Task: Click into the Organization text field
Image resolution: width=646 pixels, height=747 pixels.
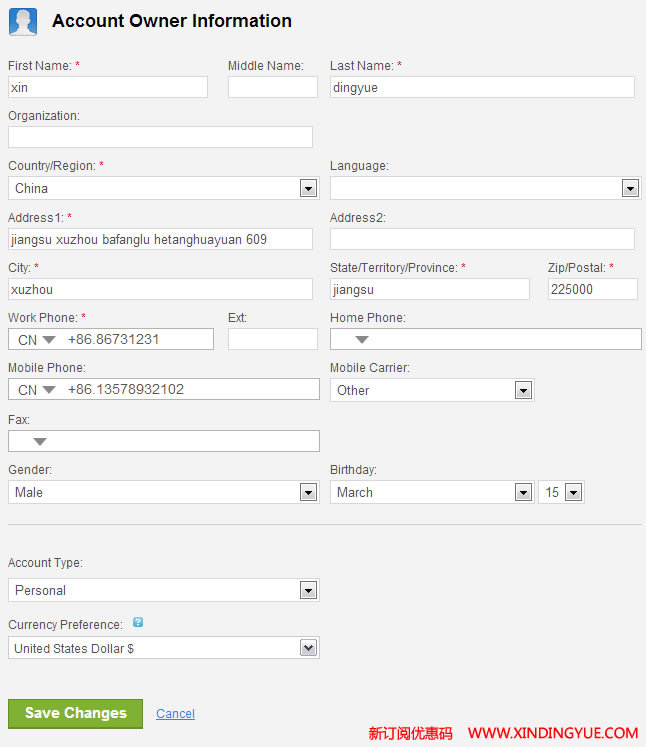Action: [160, 137]
